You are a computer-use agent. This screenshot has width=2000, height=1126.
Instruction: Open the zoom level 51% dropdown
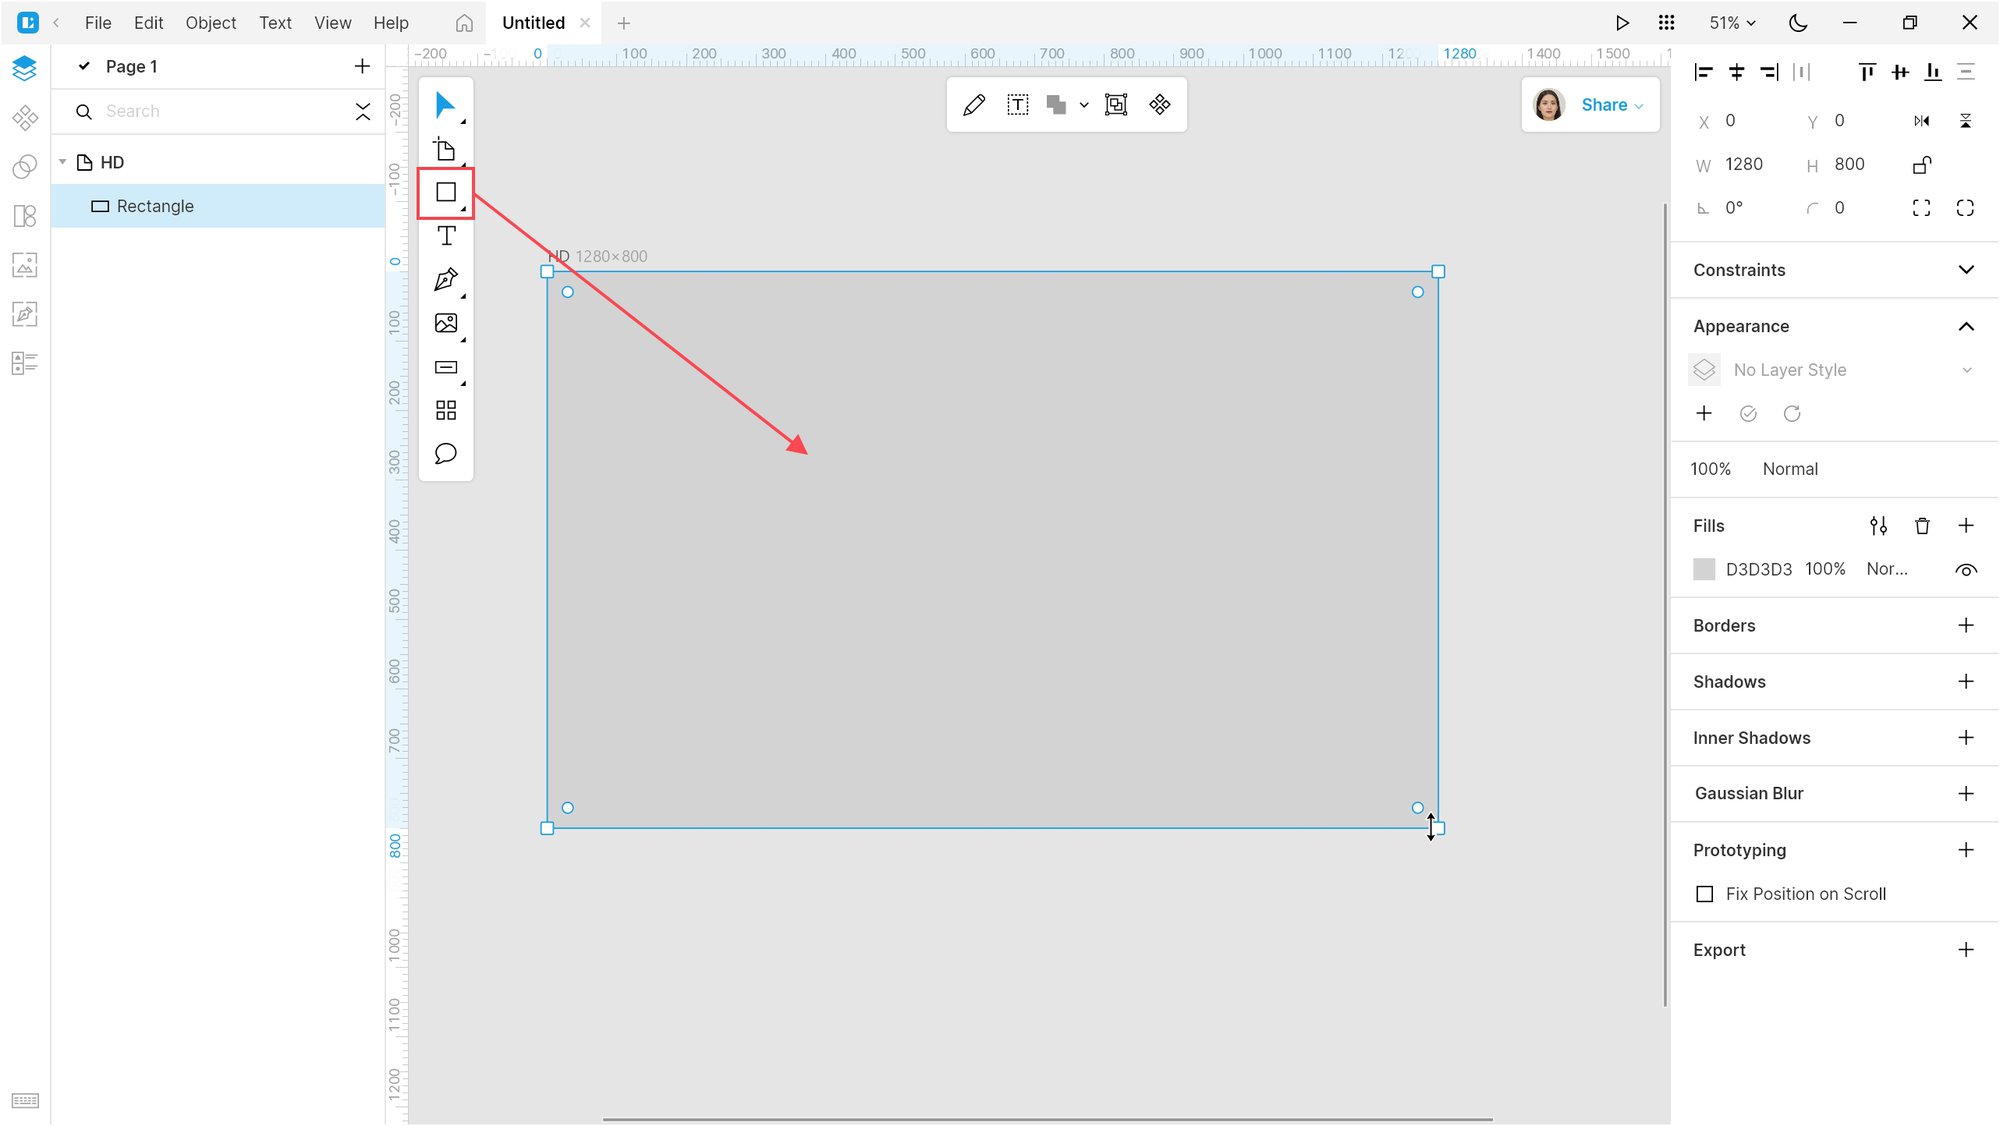point(1732,23)
